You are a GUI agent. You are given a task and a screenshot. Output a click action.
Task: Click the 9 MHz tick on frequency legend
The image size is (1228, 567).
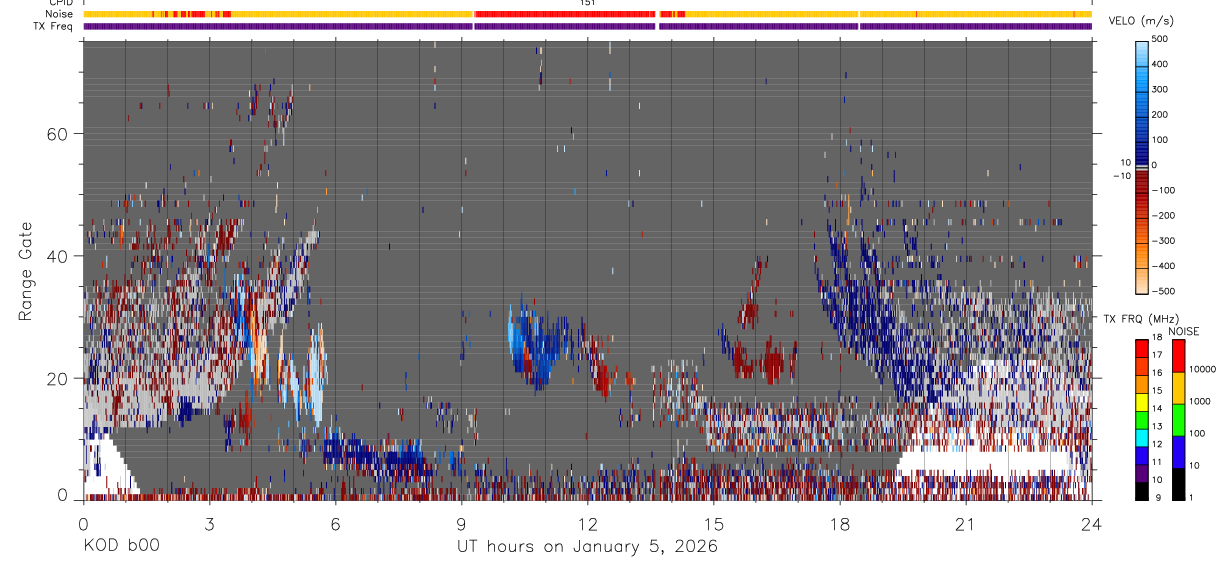click(1159, 497)
